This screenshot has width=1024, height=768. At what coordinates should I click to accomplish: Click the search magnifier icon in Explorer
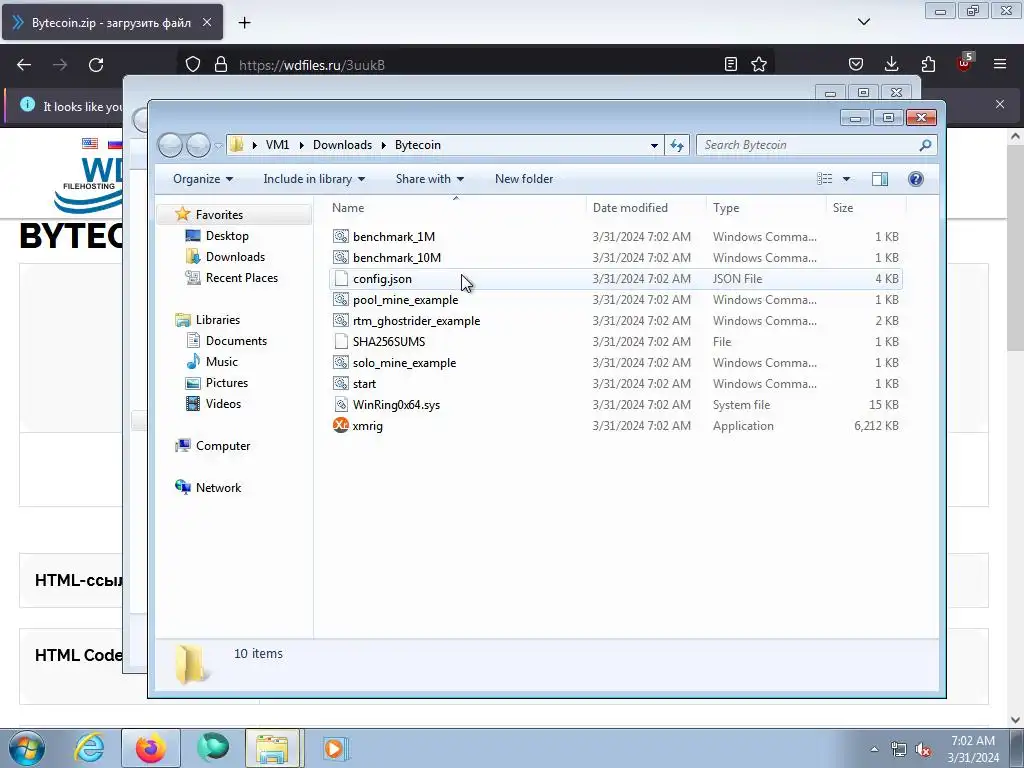click(x=925, y=145)
